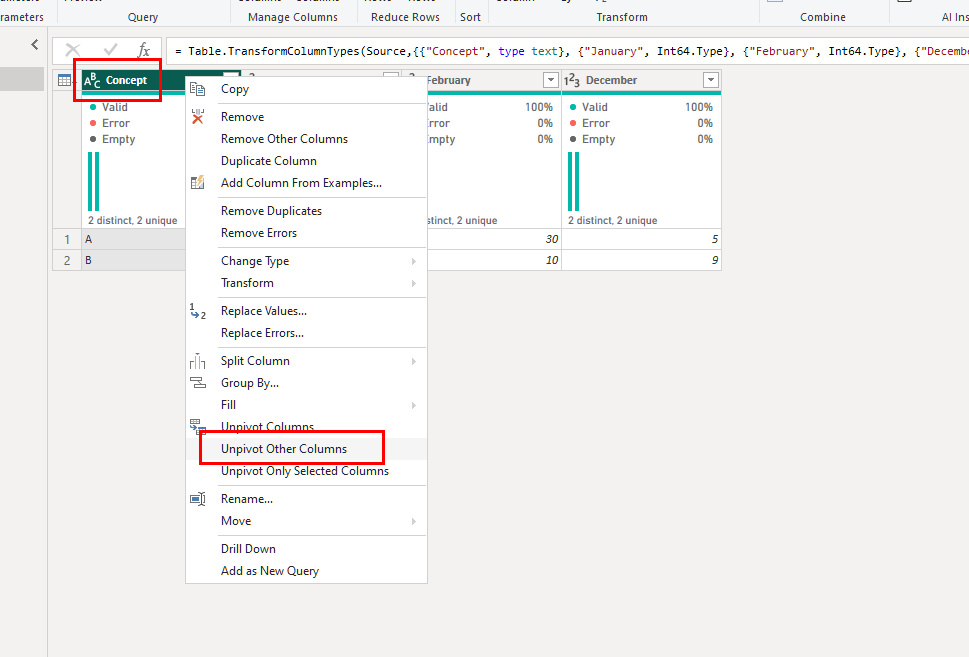Open February column filter dropdown
The width and height of the screenshot is (969, 657).
pos(551,80)
